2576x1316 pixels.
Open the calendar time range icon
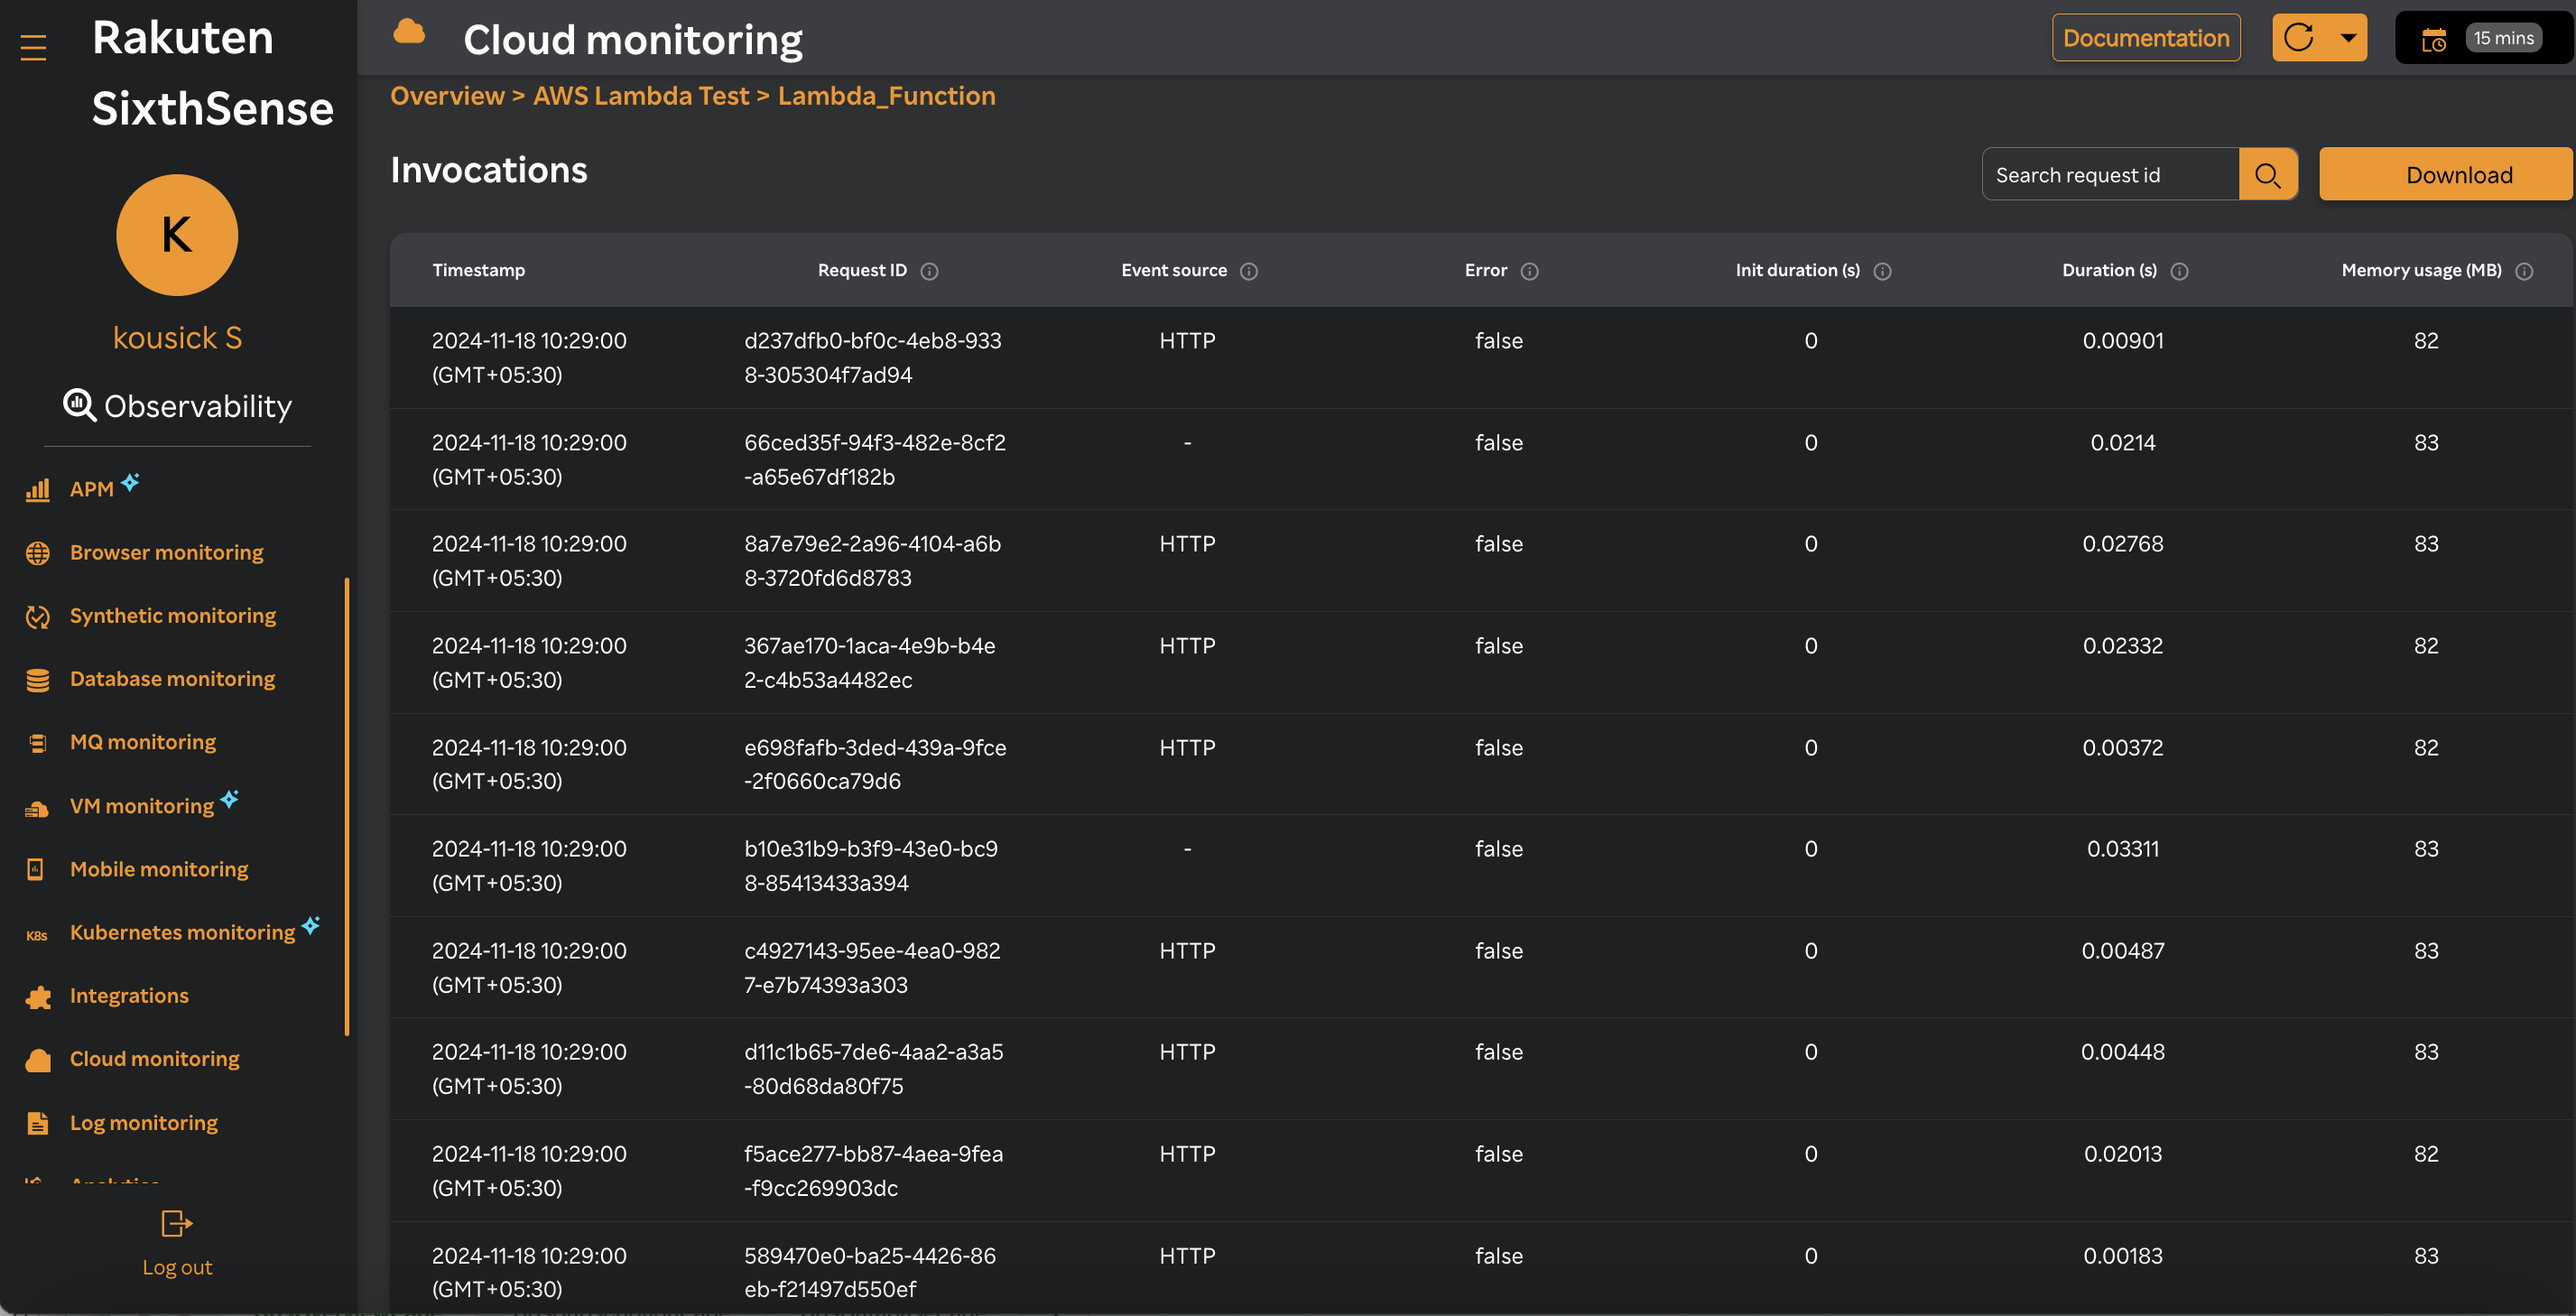coord(2433,39)
